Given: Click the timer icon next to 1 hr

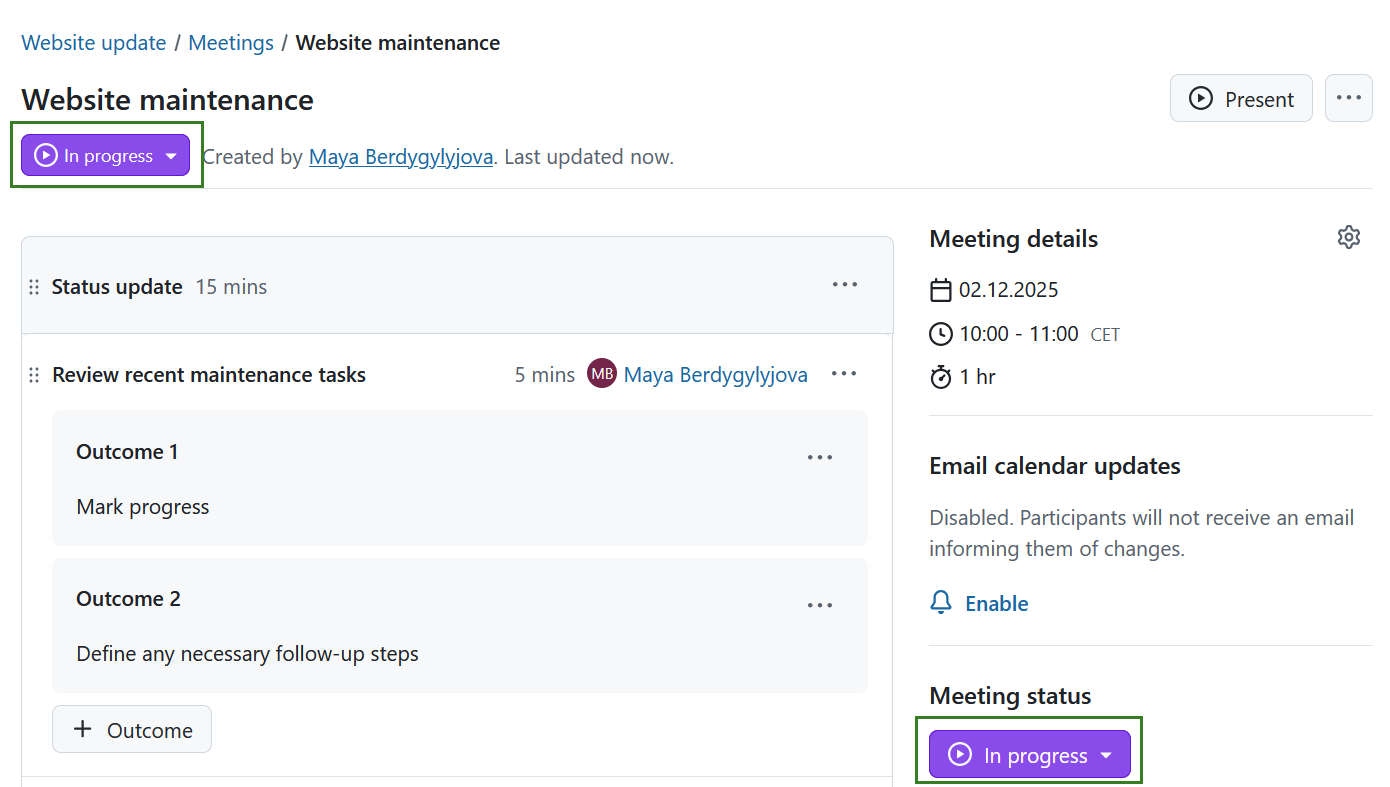Looking at the screenshot, I should pyautogui.click(x=941, y=377).
